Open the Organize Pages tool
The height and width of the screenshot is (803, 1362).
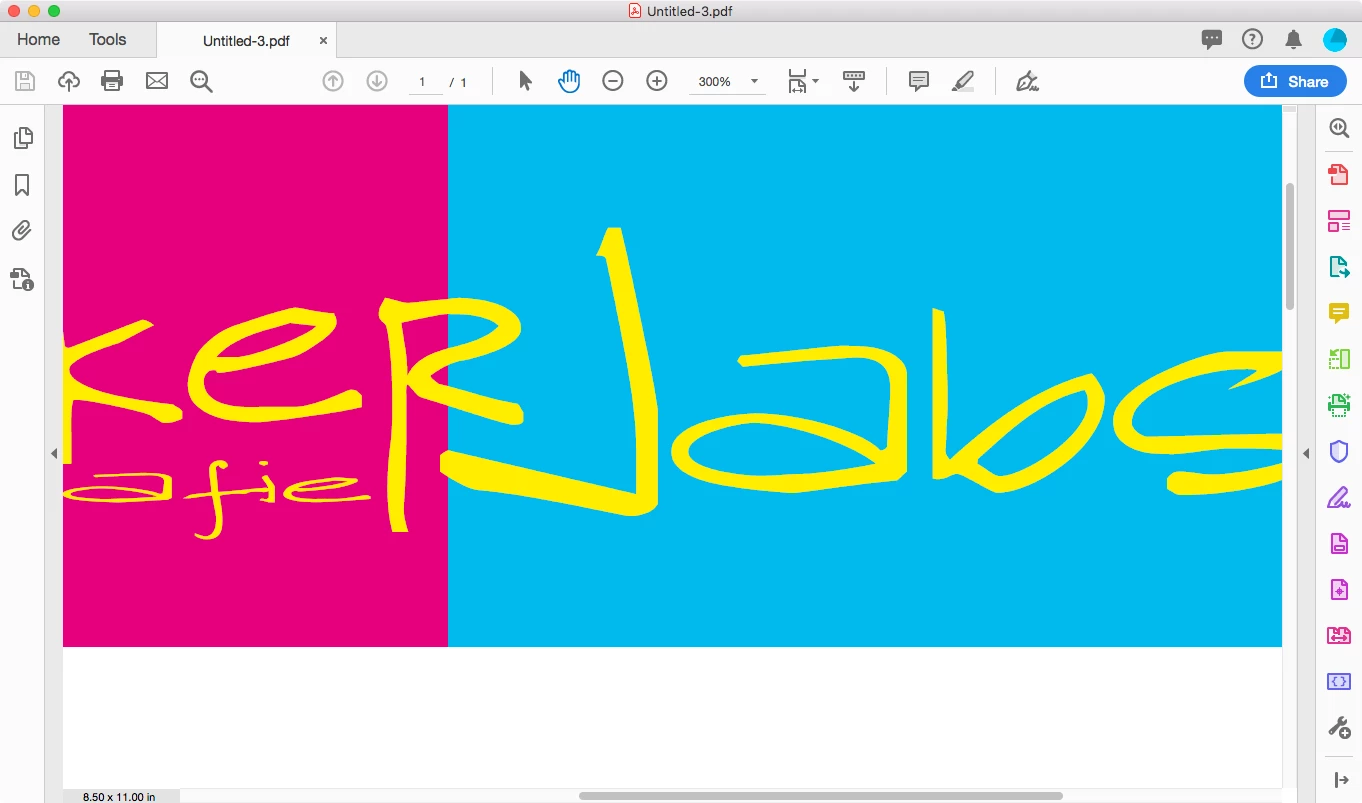[1339, 221]
